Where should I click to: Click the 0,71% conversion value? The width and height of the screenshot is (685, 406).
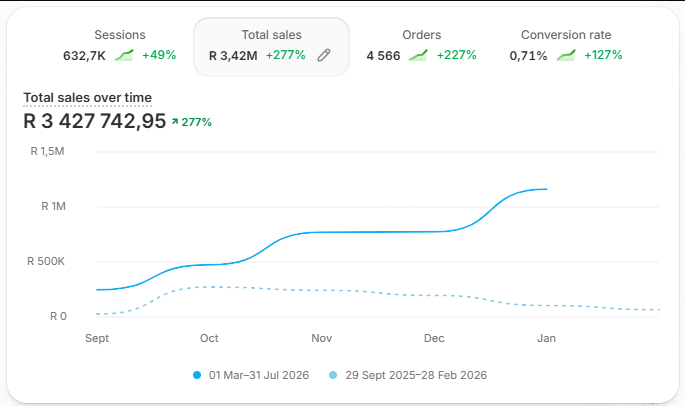coord(528,56)
